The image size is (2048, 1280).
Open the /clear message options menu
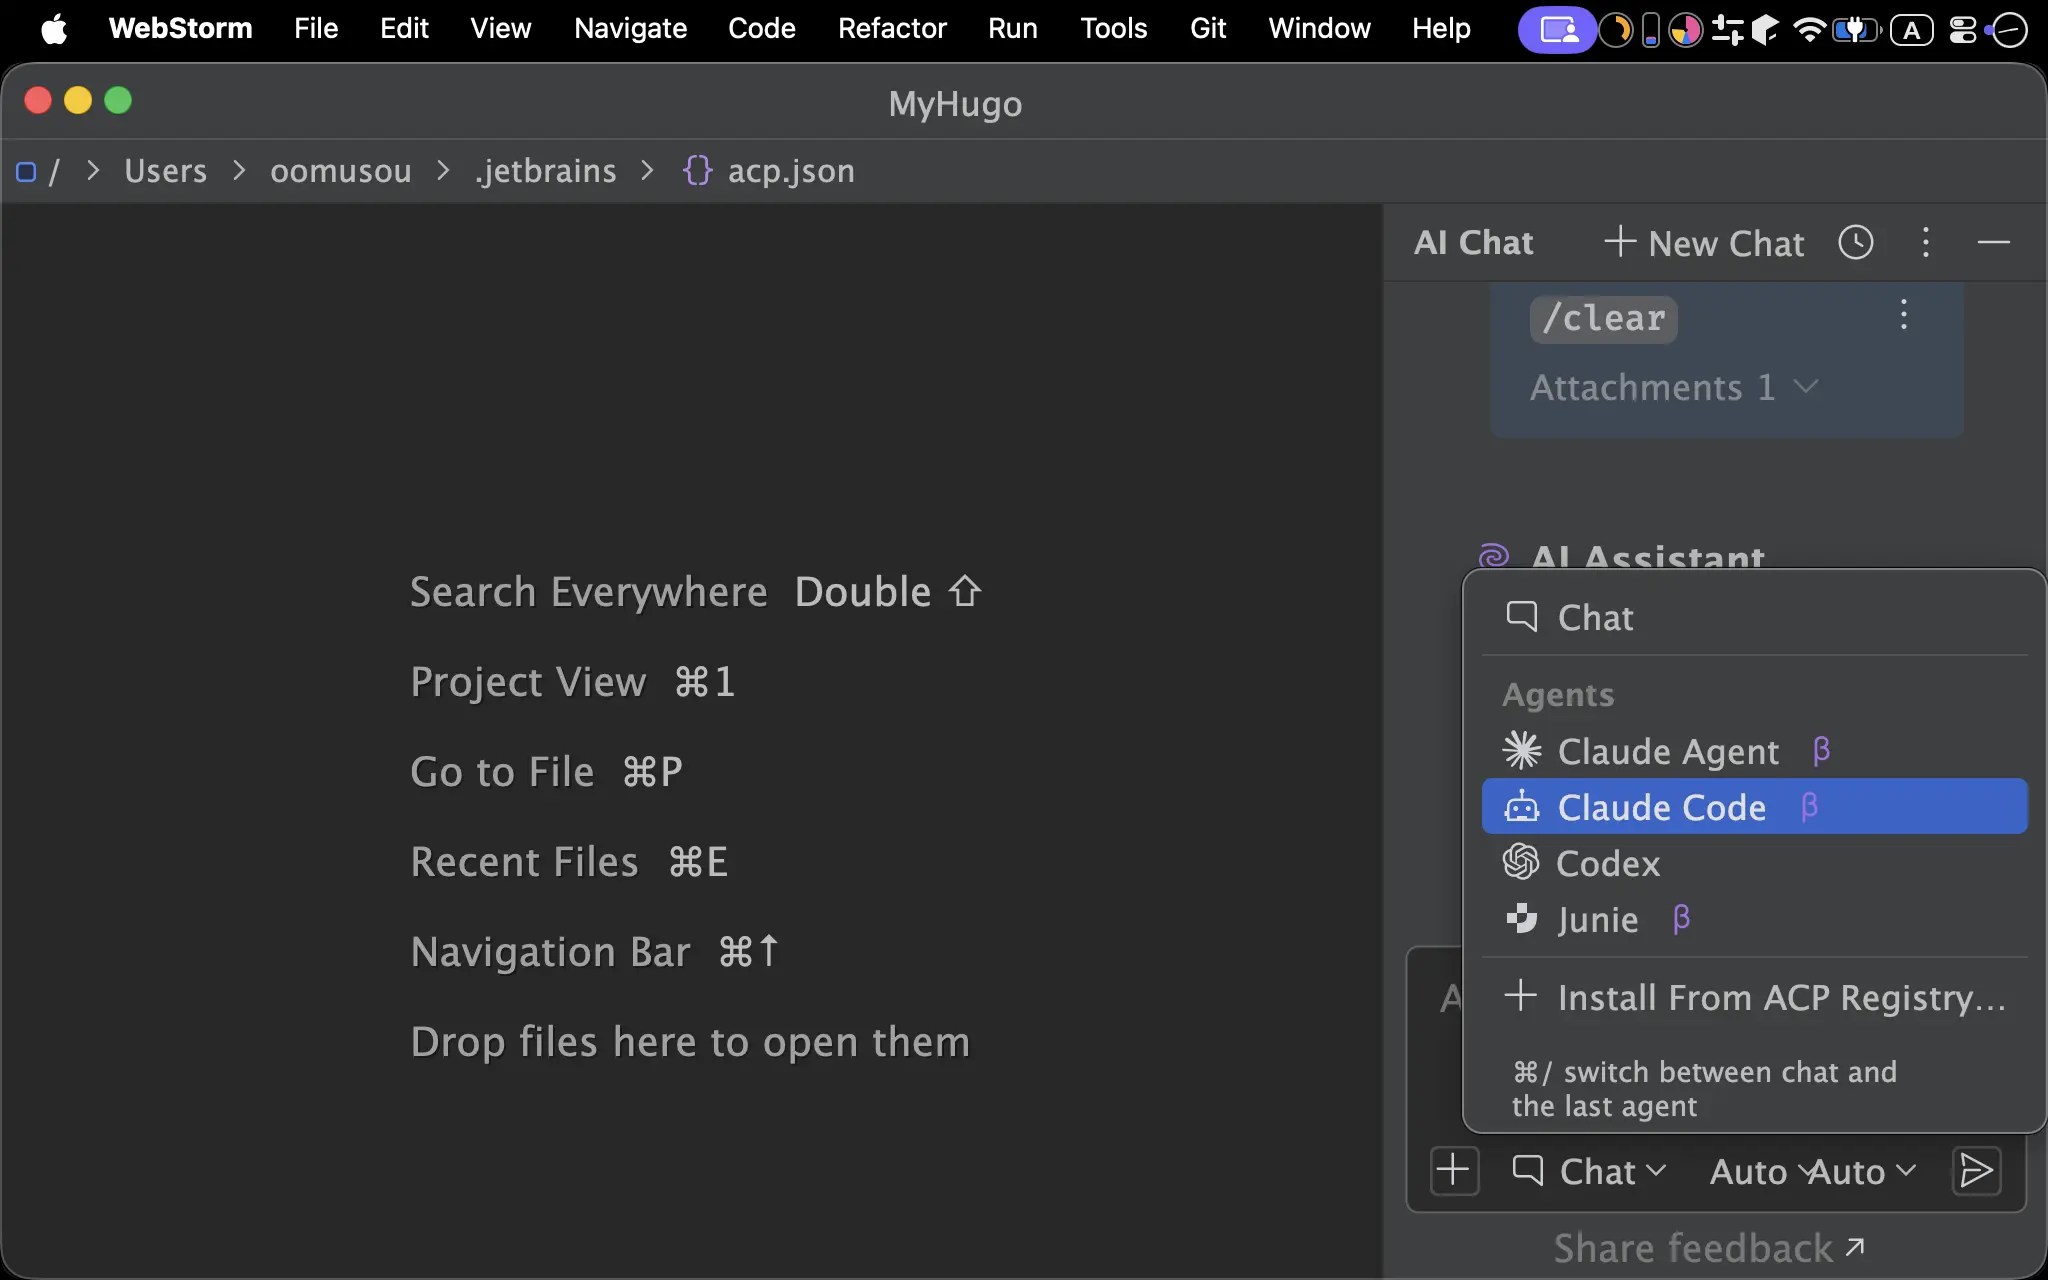(x=1904, y=315)
